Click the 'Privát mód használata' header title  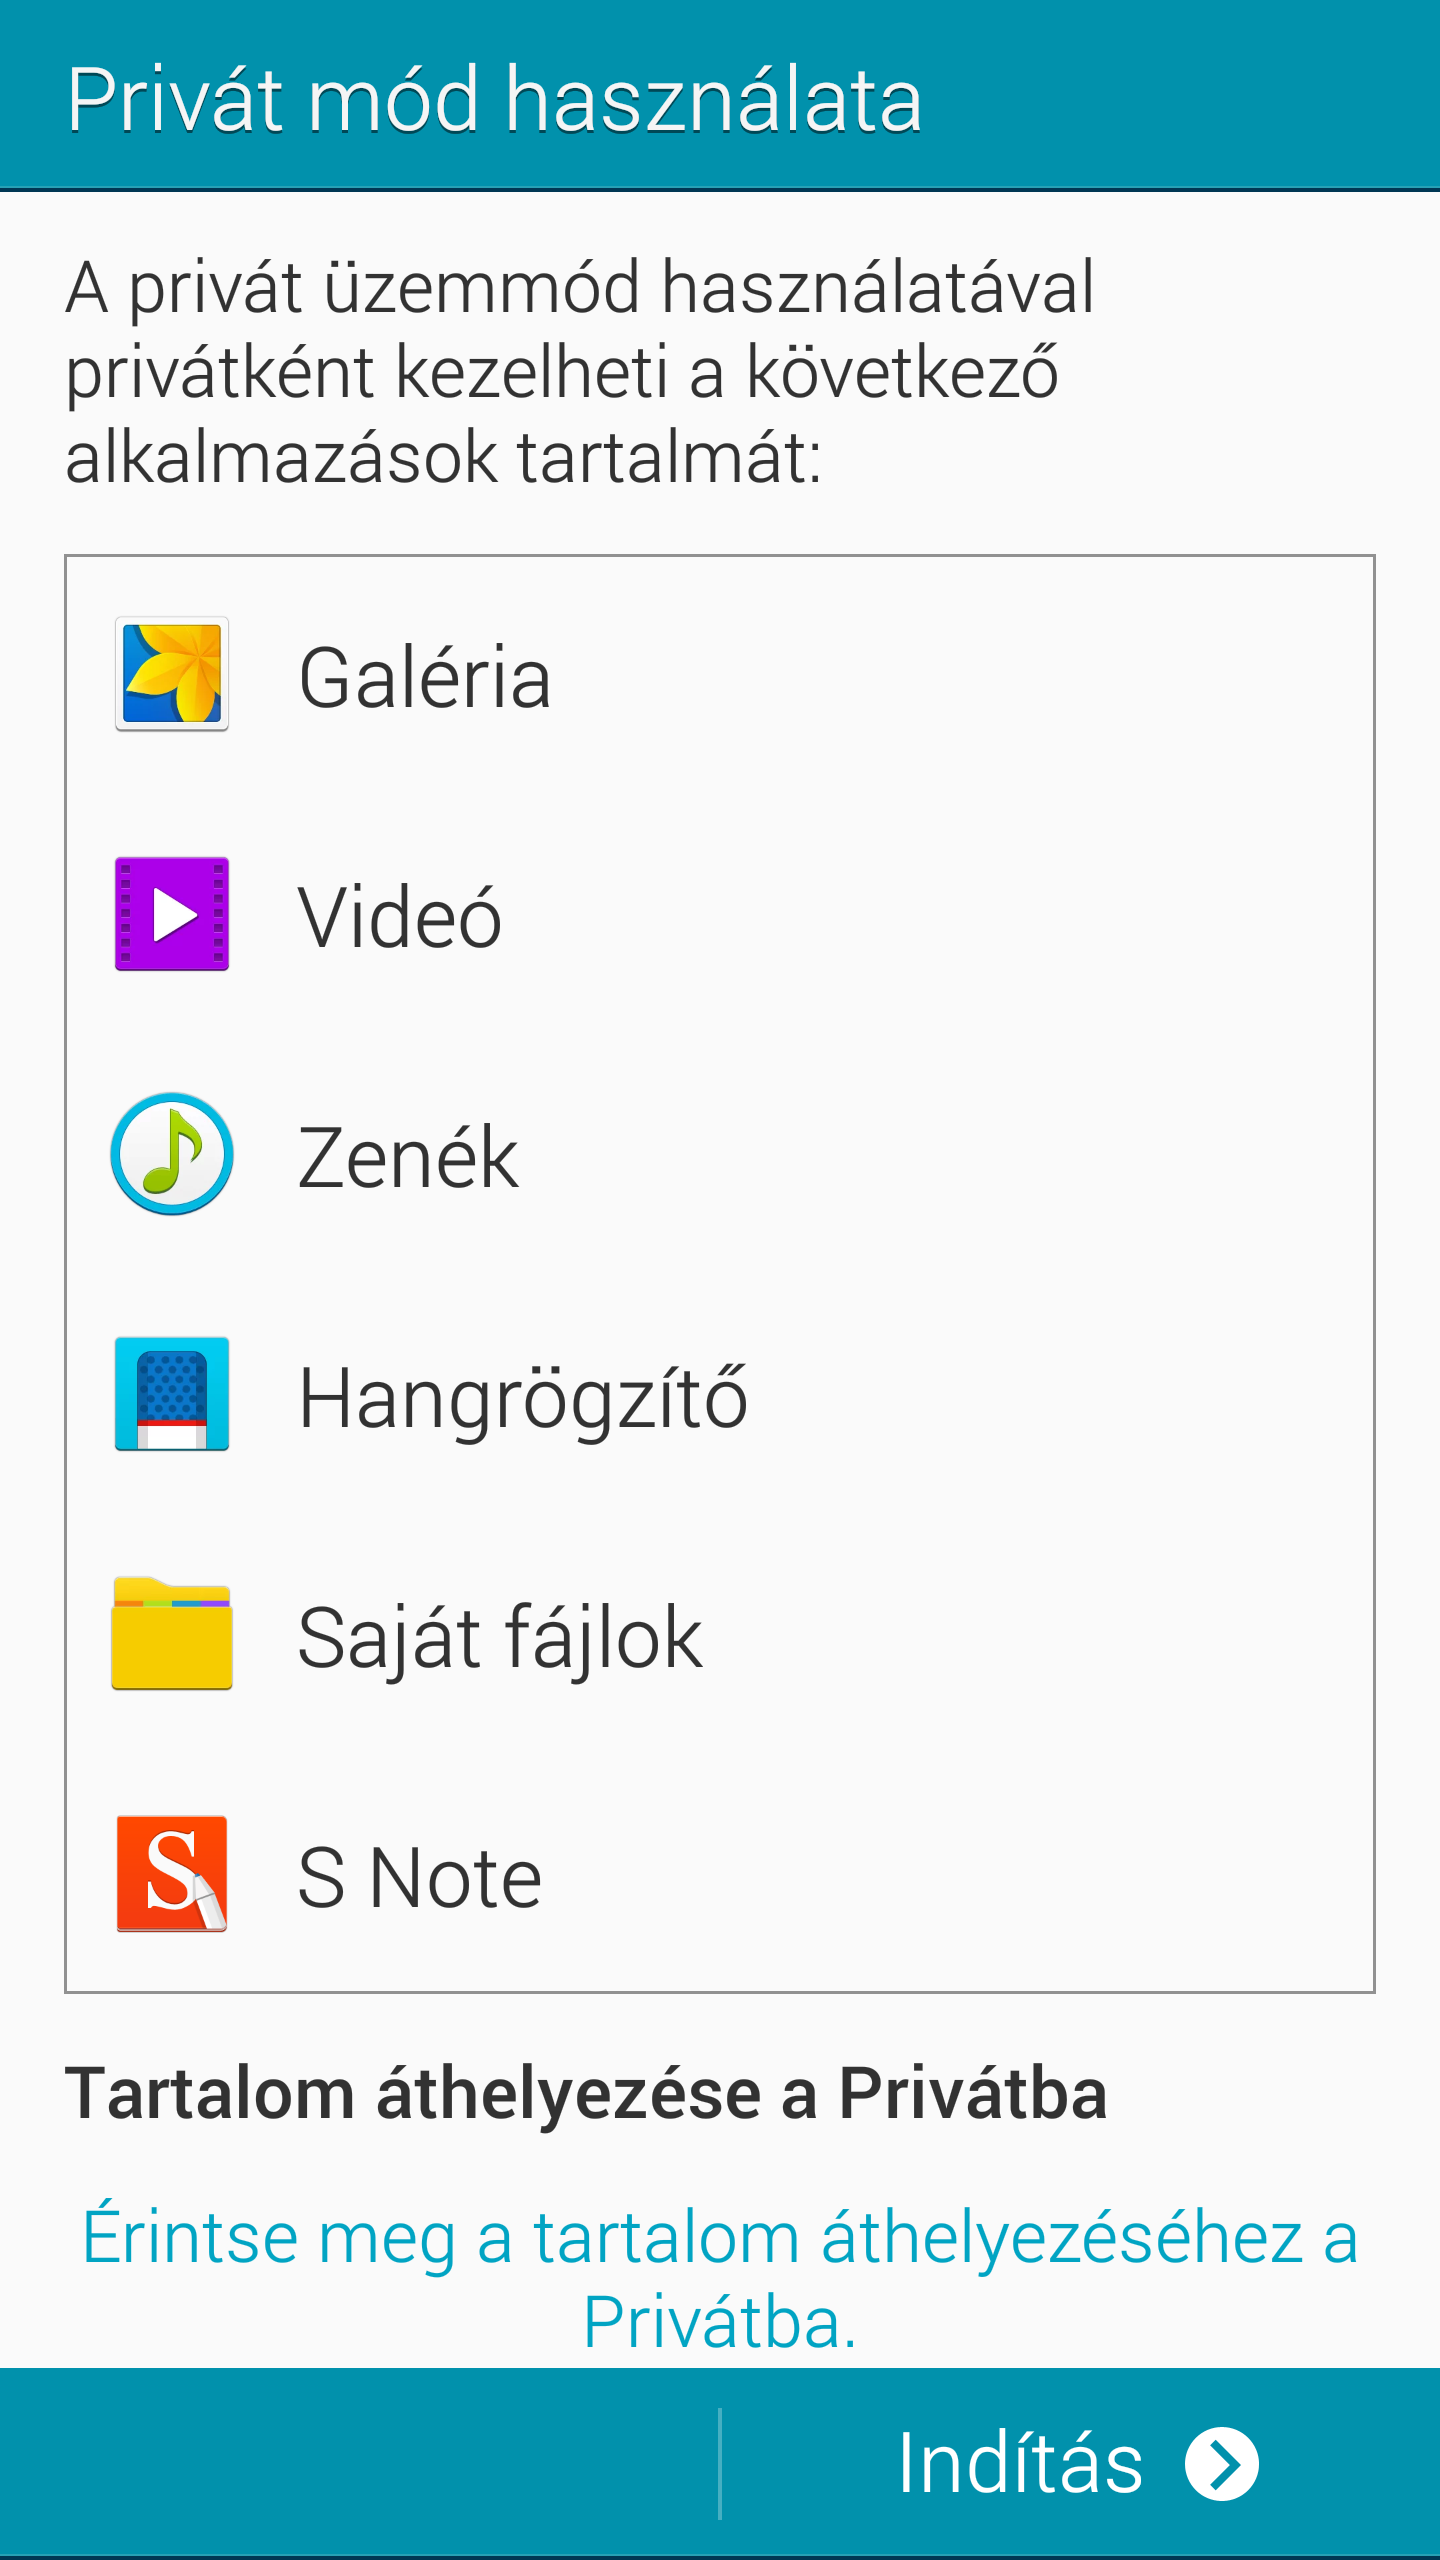click(x=495, y=100)
